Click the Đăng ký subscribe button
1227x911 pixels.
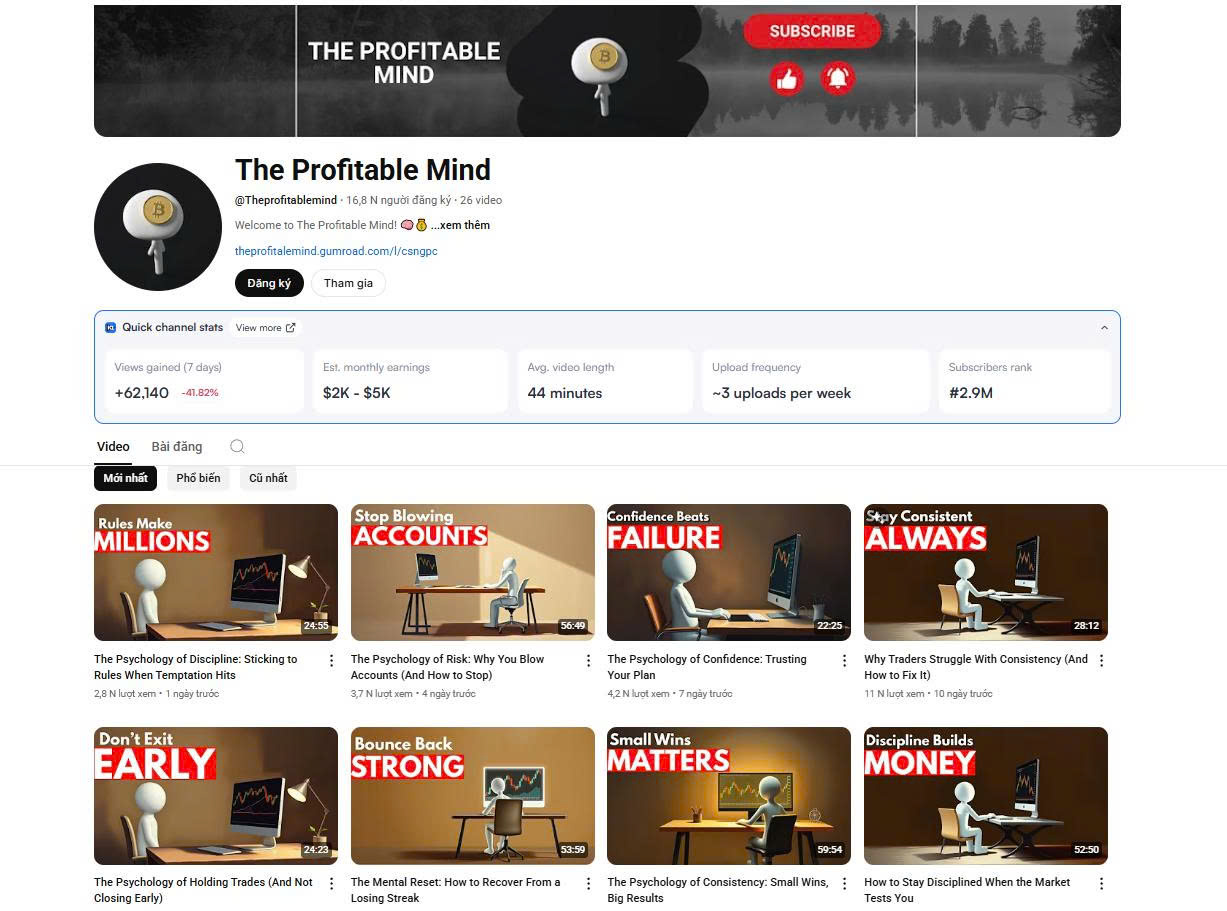click(x=269, y=283)
